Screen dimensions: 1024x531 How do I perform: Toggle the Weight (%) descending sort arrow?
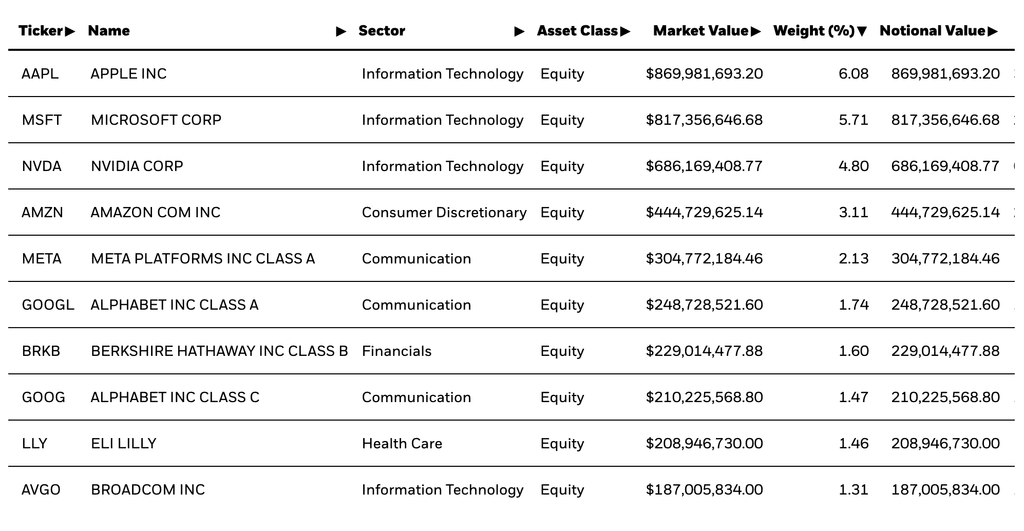(862, 31)
